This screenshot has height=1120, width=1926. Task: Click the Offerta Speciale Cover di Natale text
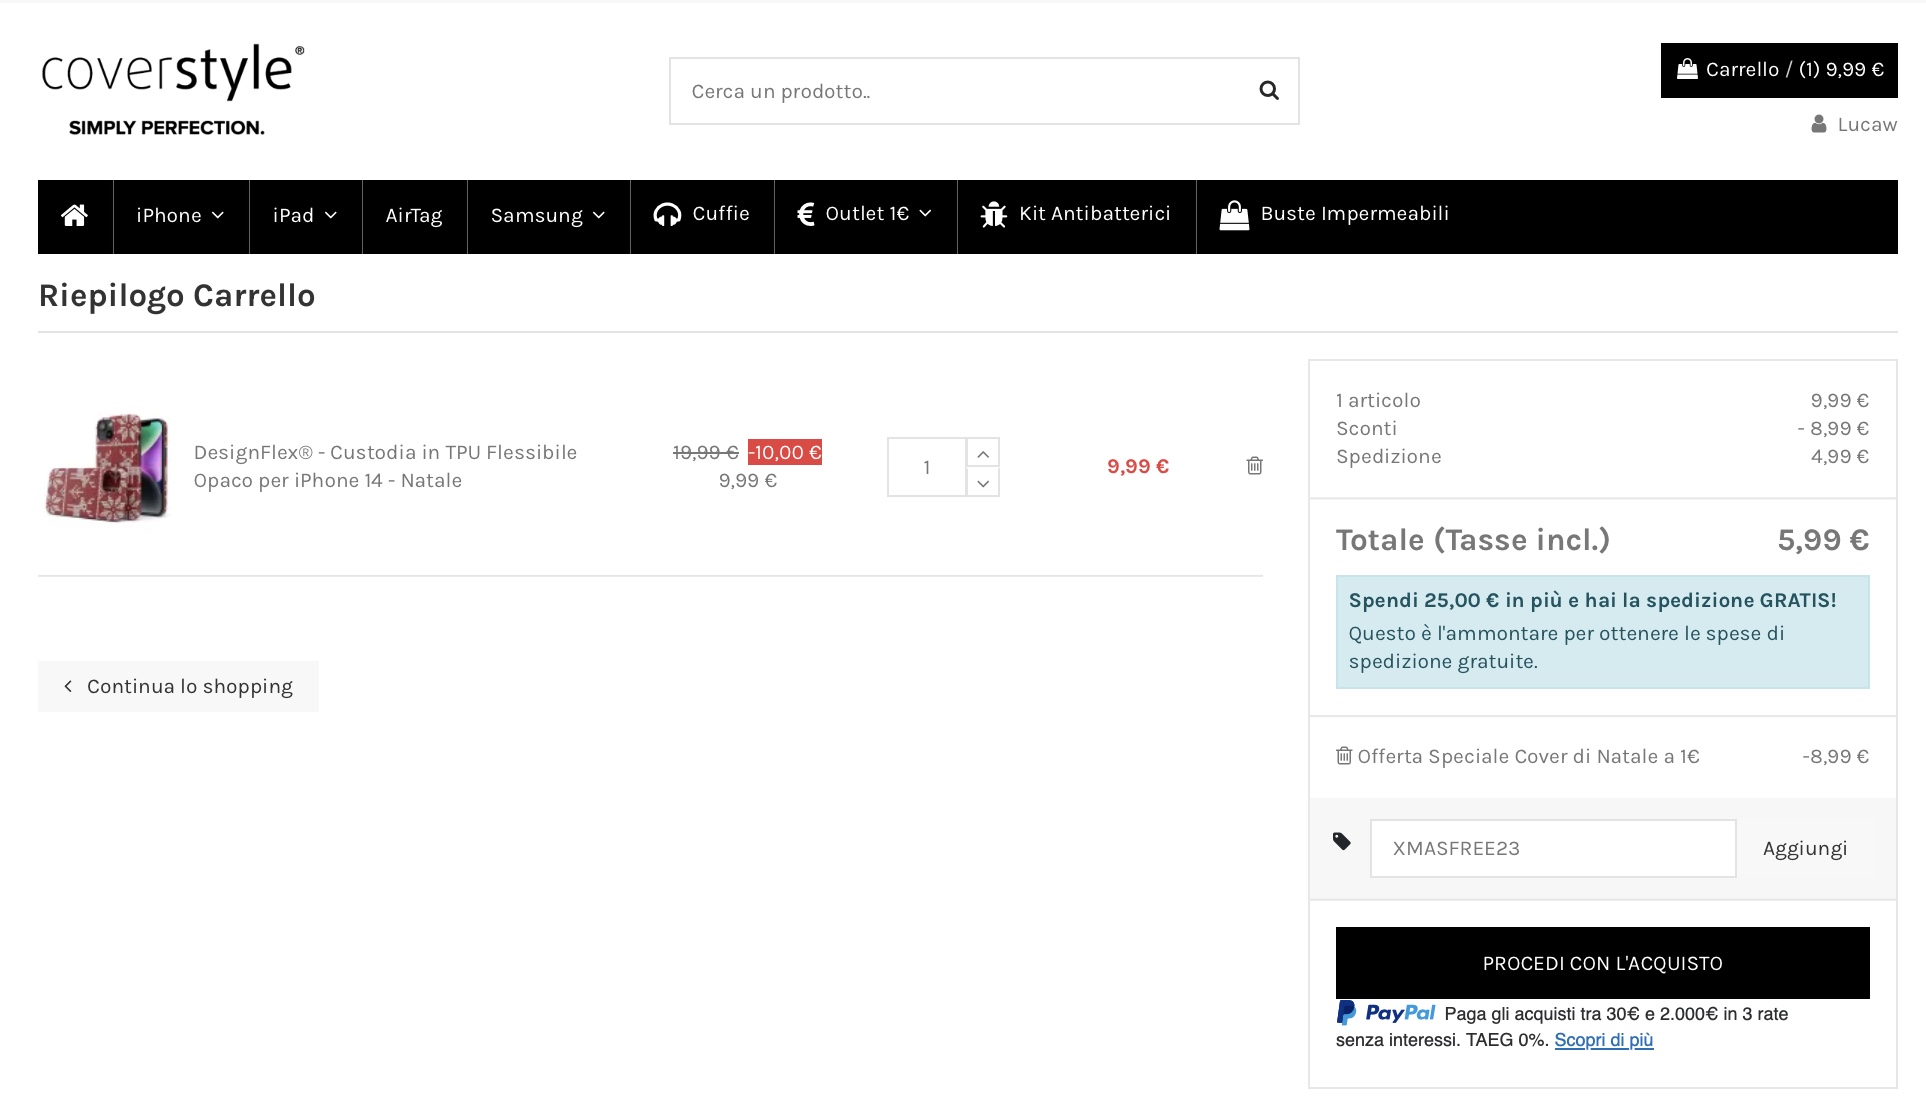[x=1529, y=756]
